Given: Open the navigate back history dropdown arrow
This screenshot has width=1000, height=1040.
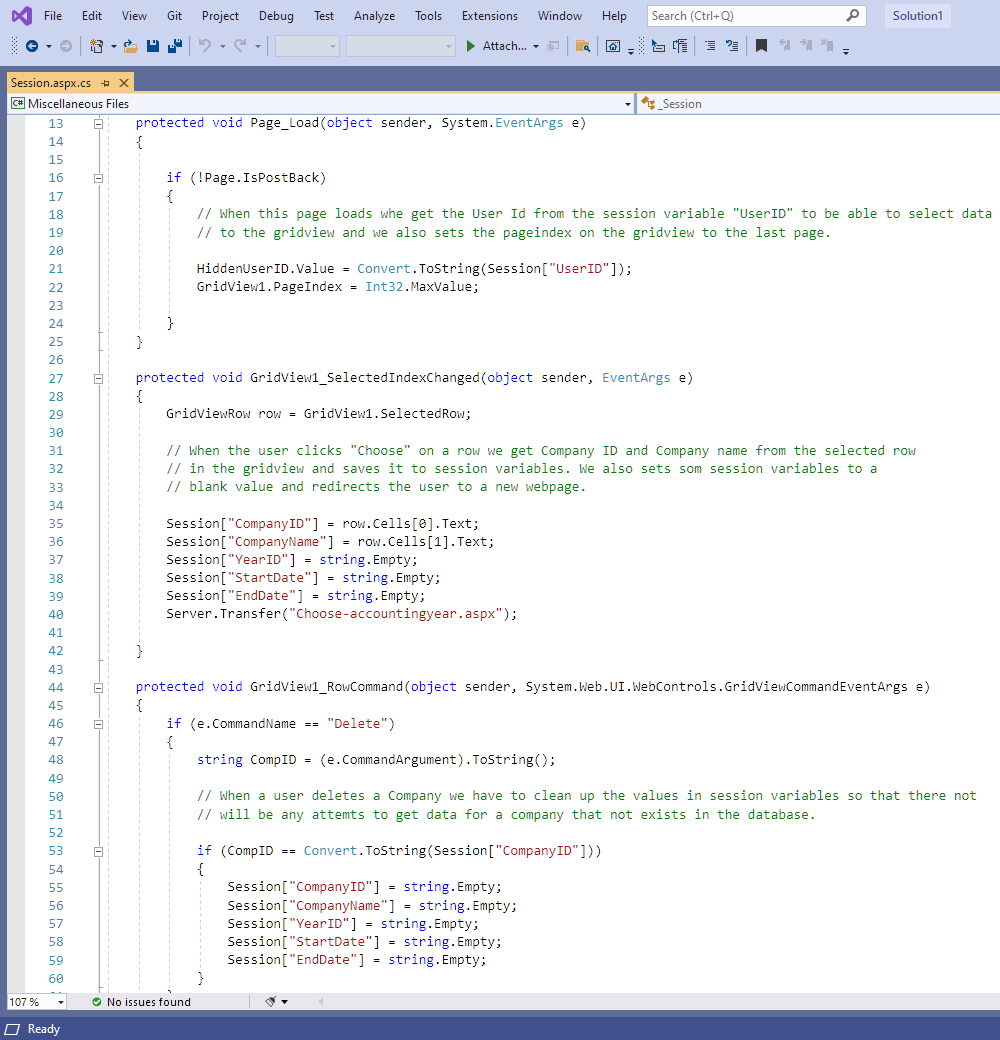Looking at the screenshot, I should (x=48, y=46).
